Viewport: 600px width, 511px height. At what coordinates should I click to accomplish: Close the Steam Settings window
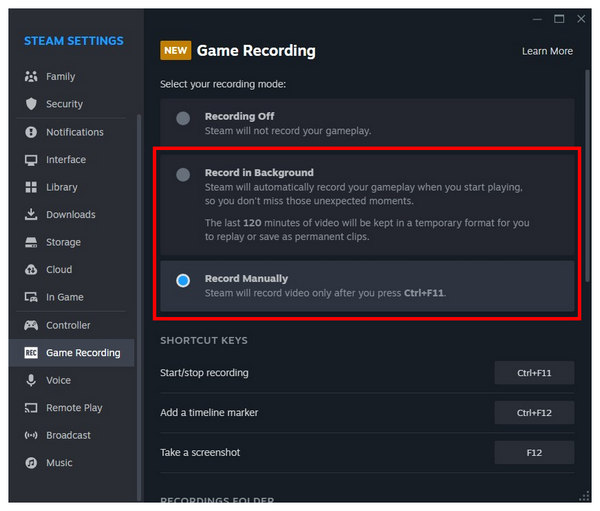coord(581,19)
